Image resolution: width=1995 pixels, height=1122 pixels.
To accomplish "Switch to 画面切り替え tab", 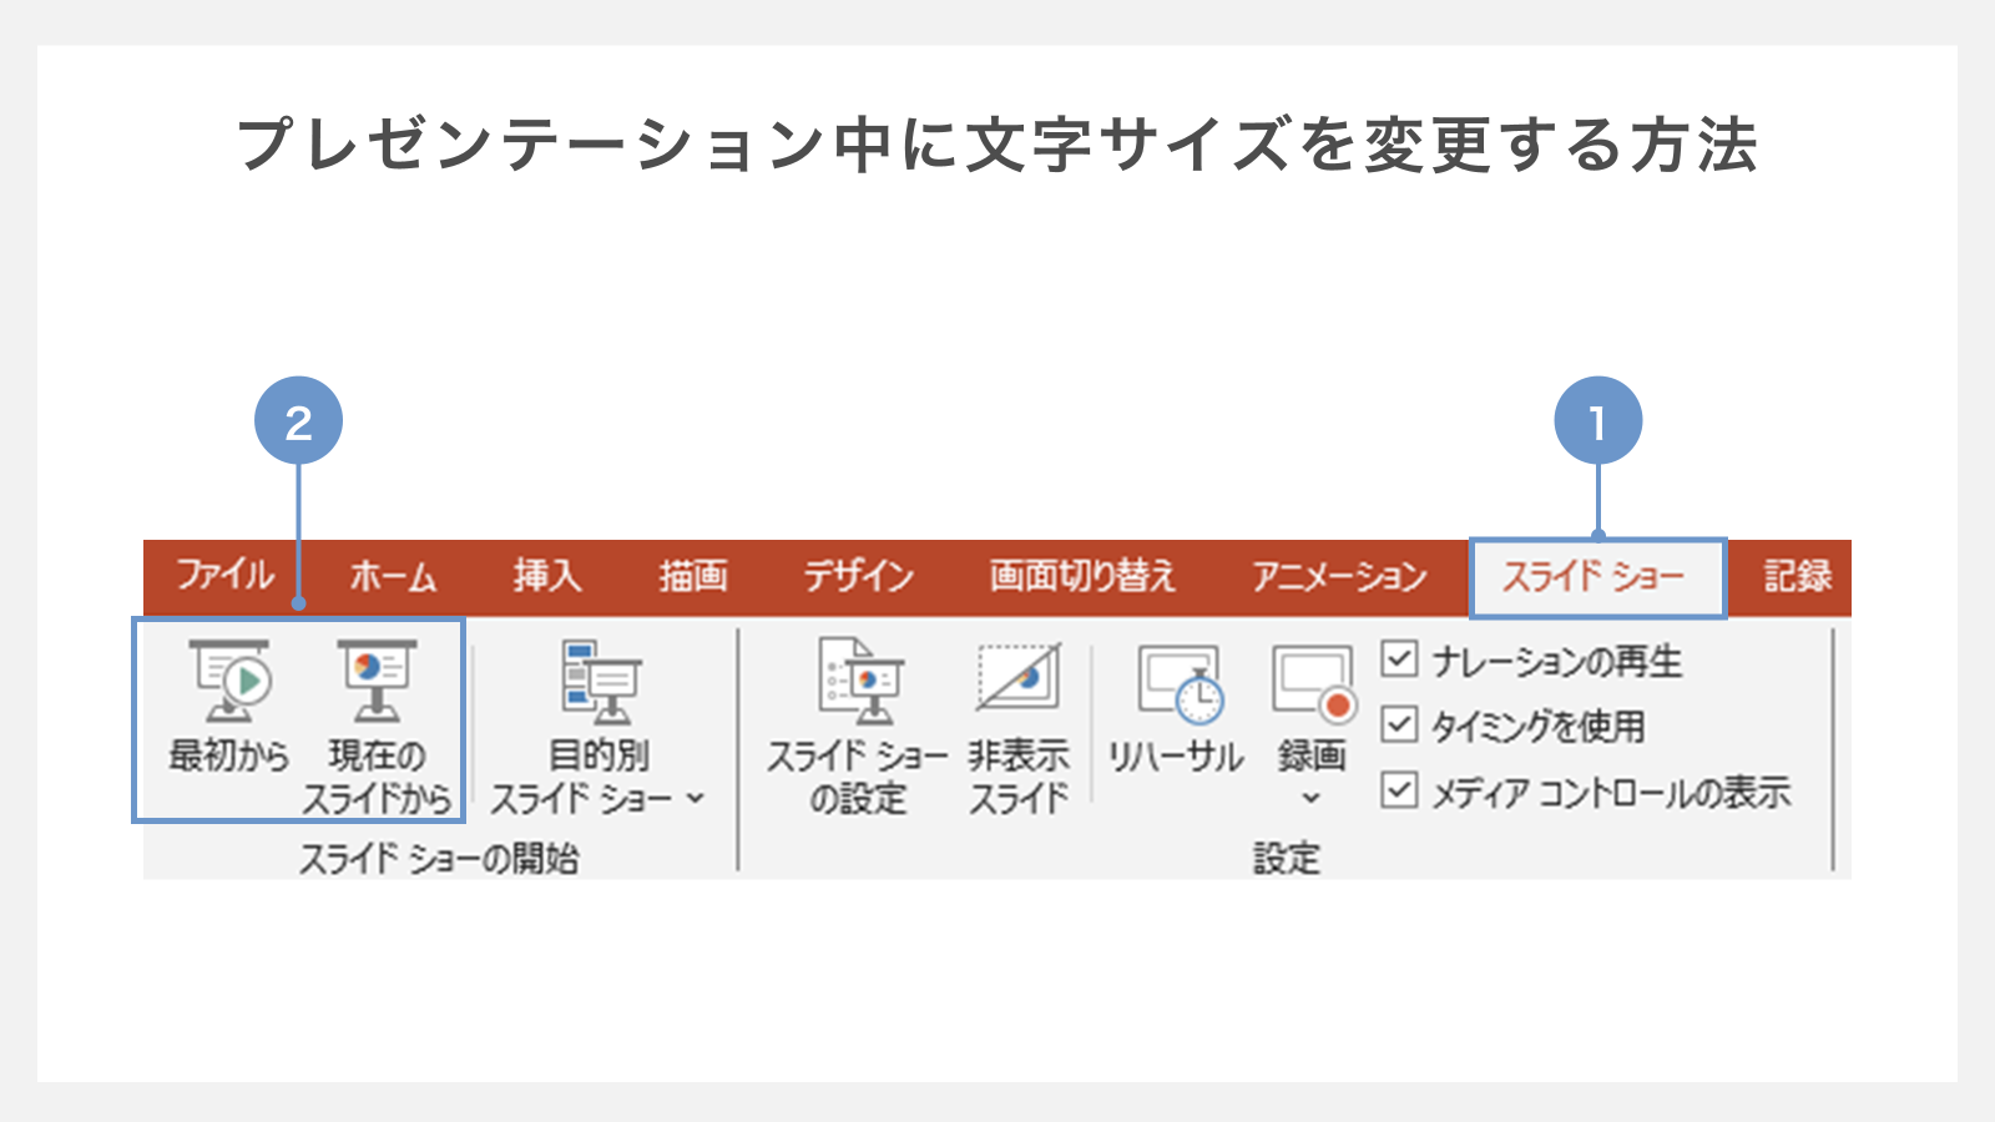I will pyautogui.click(x=1082, y=576).
